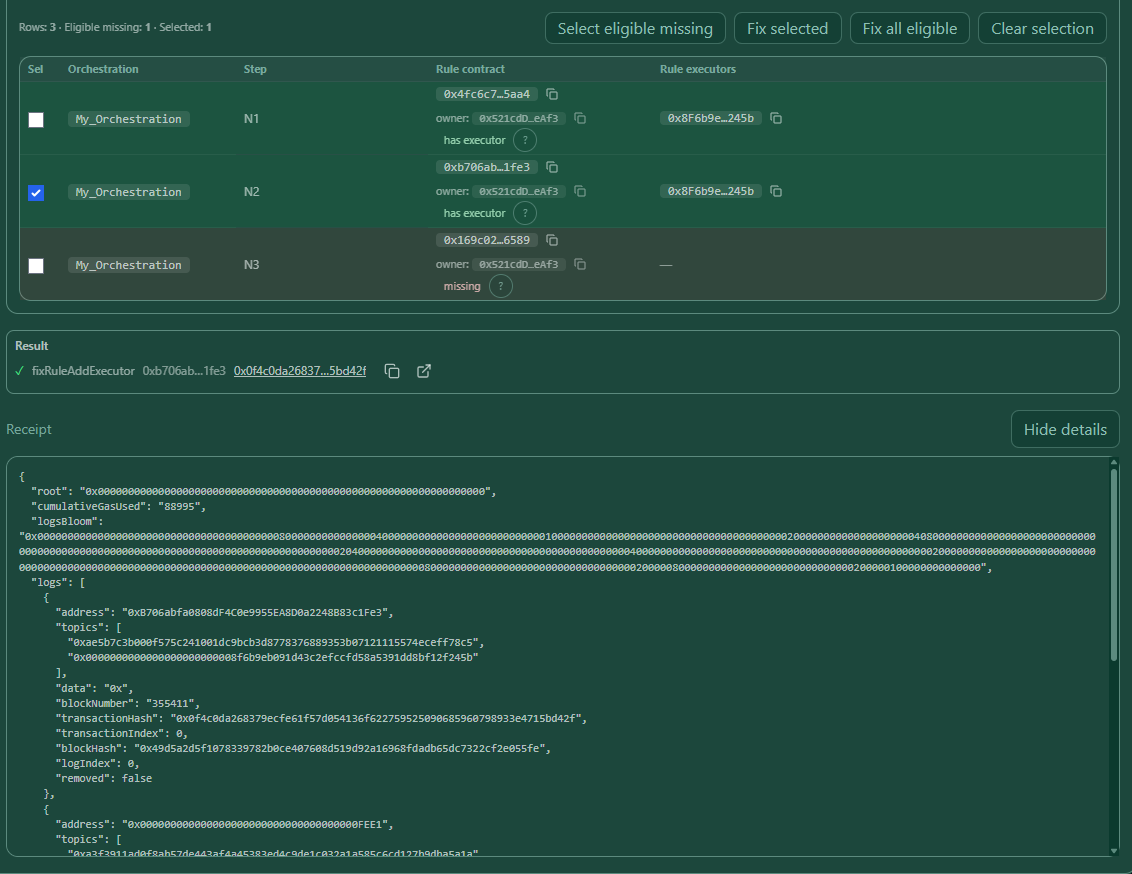This screenshot has height=874, width=1132.
Task: Click Rule executors column header
Action: [x=697, y=69]
